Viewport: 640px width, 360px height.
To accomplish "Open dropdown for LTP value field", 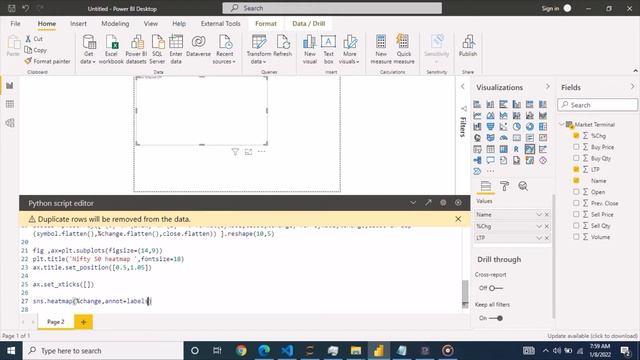I will (539, 238).
